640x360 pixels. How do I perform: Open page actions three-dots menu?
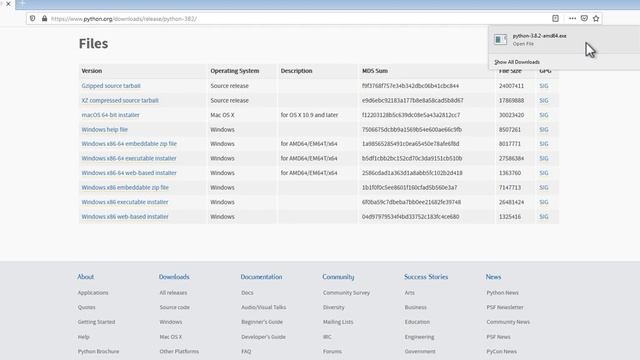(572, 18)
